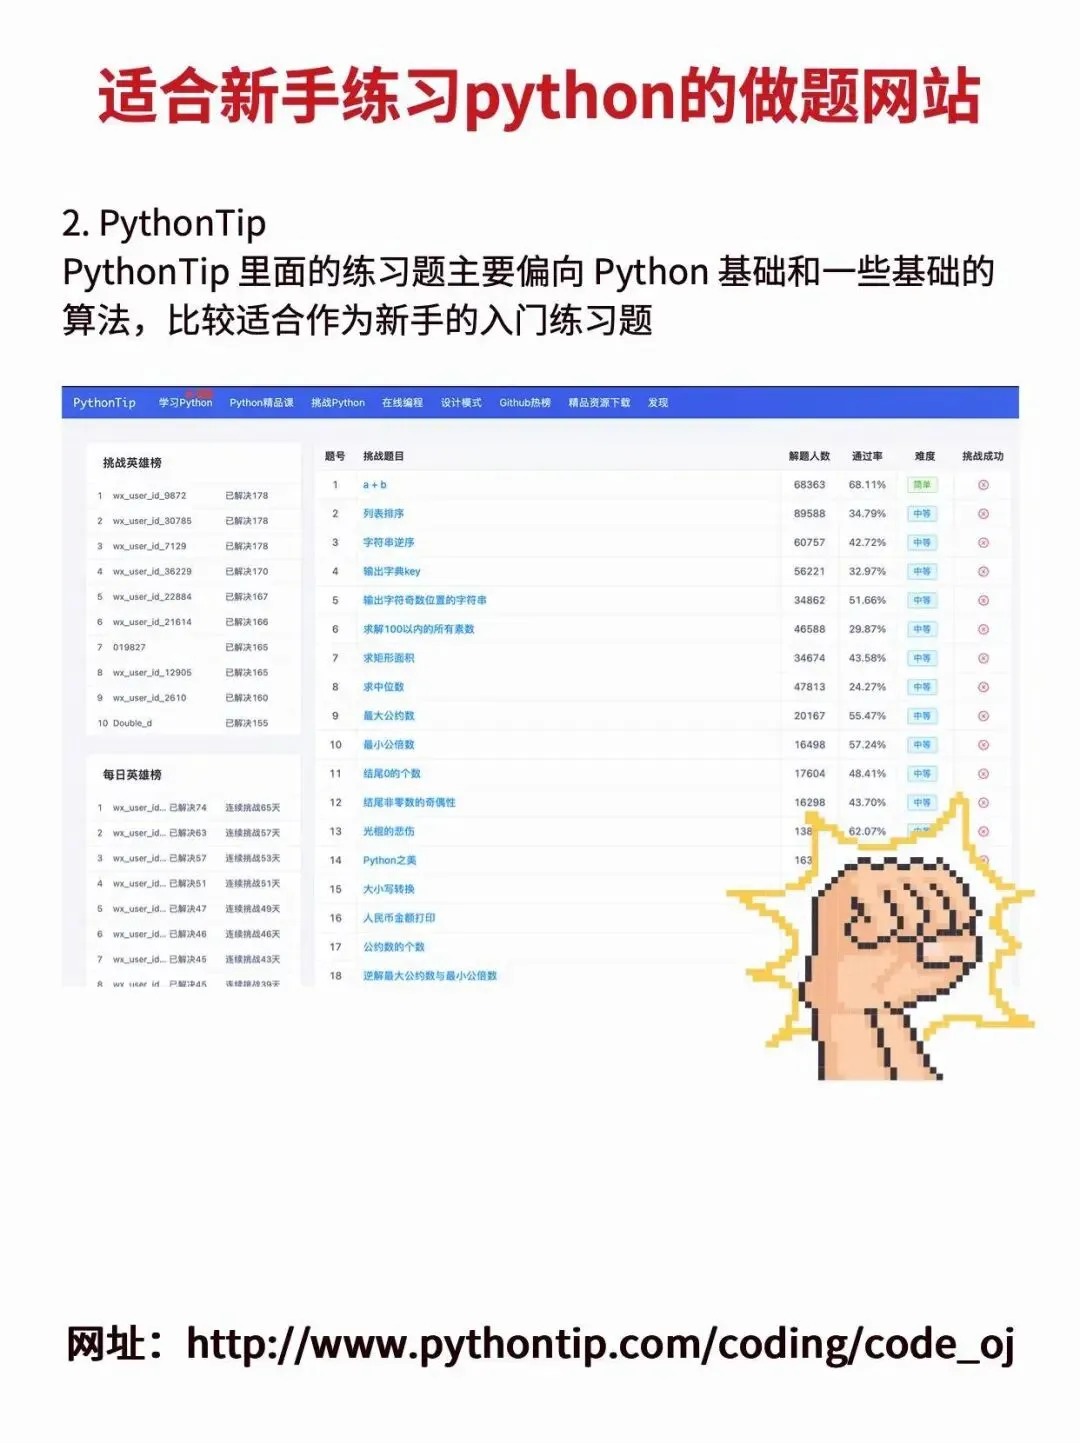
Task: Click the 难度 column header
Action: tap(925, 457)
